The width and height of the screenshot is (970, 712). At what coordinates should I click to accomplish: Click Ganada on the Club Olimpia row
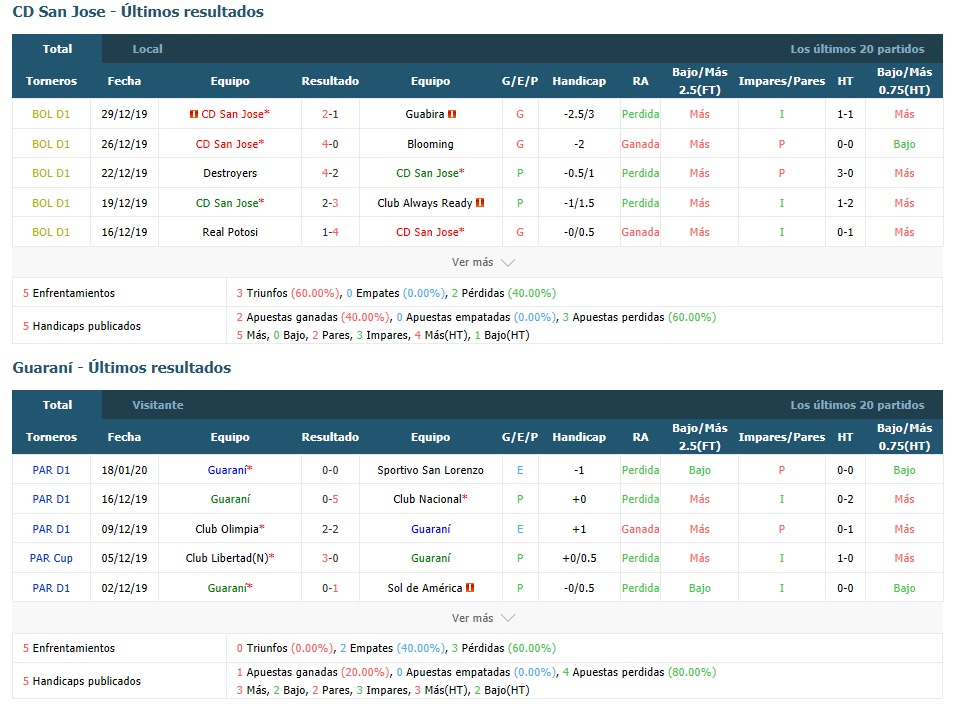[640, 529]
